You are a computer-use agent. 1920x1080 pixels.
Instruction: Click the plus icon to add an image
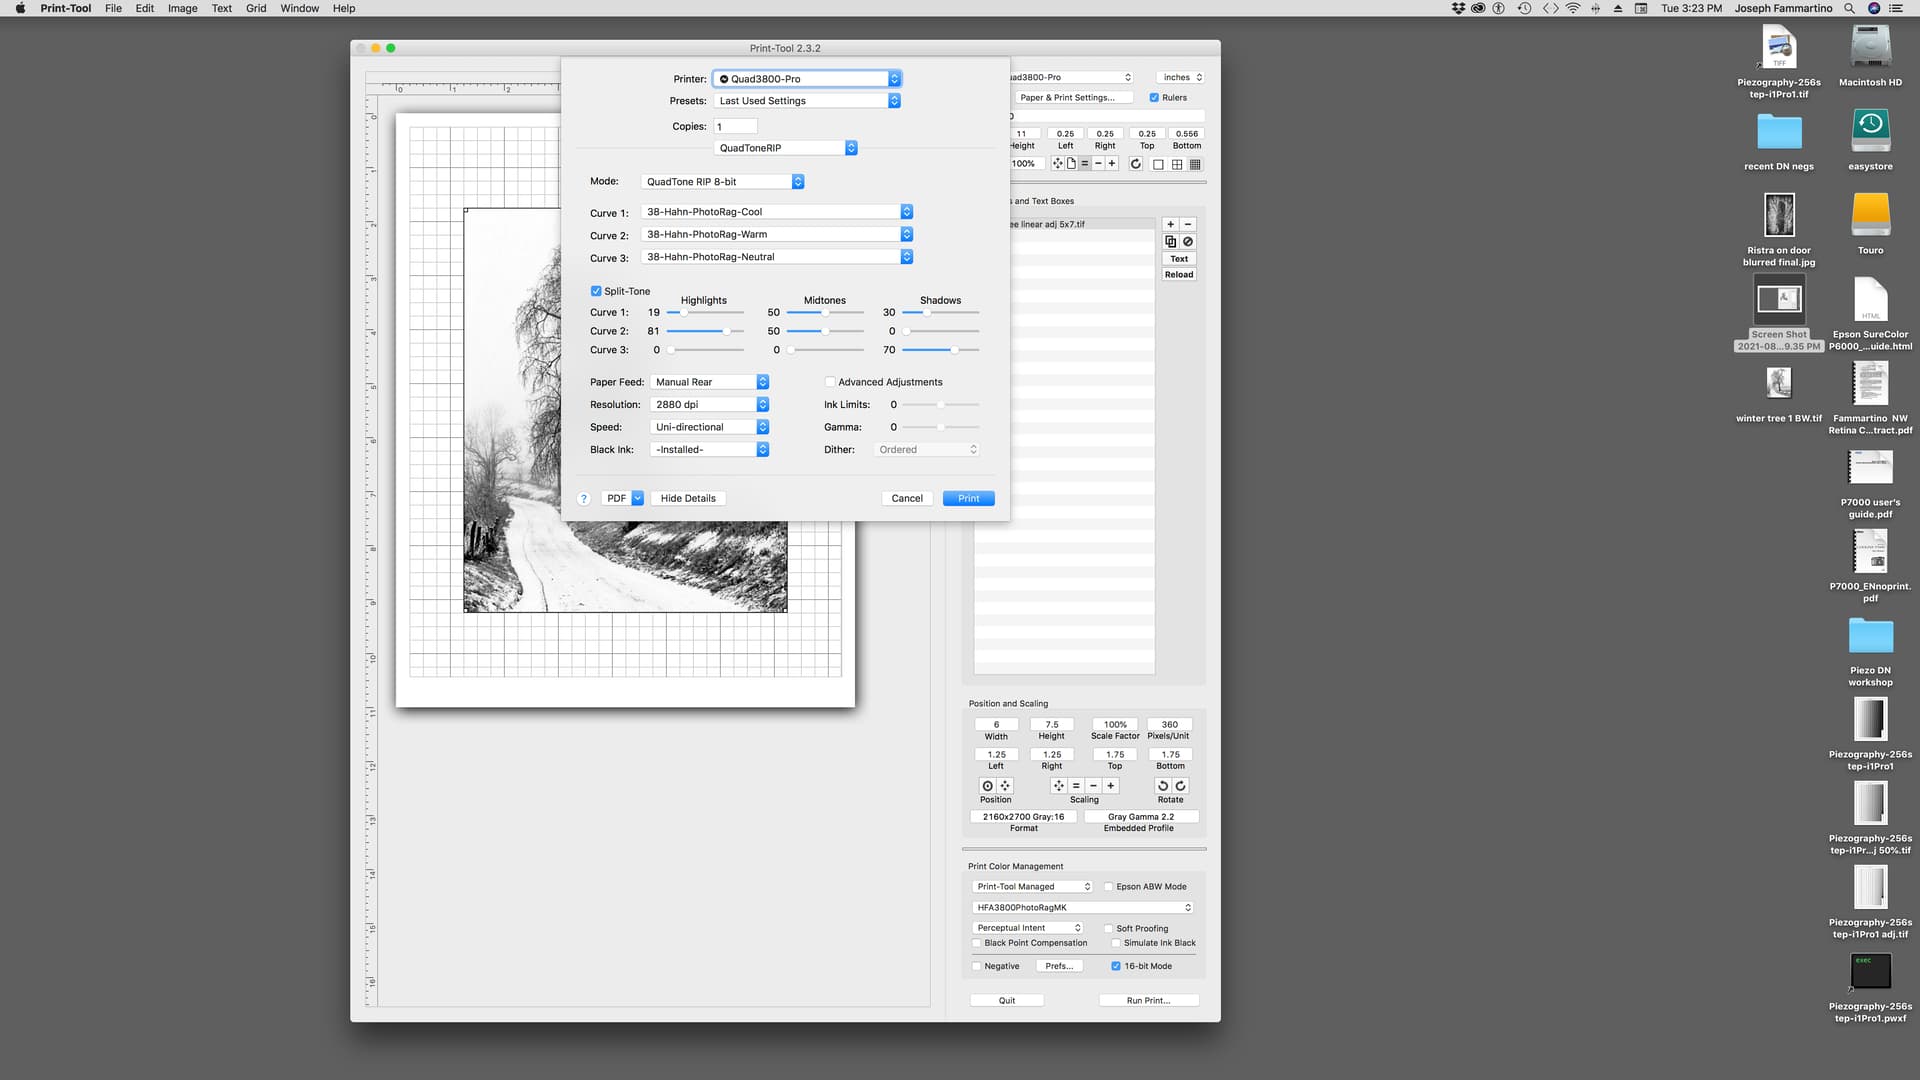click(x=1170, y=225)
